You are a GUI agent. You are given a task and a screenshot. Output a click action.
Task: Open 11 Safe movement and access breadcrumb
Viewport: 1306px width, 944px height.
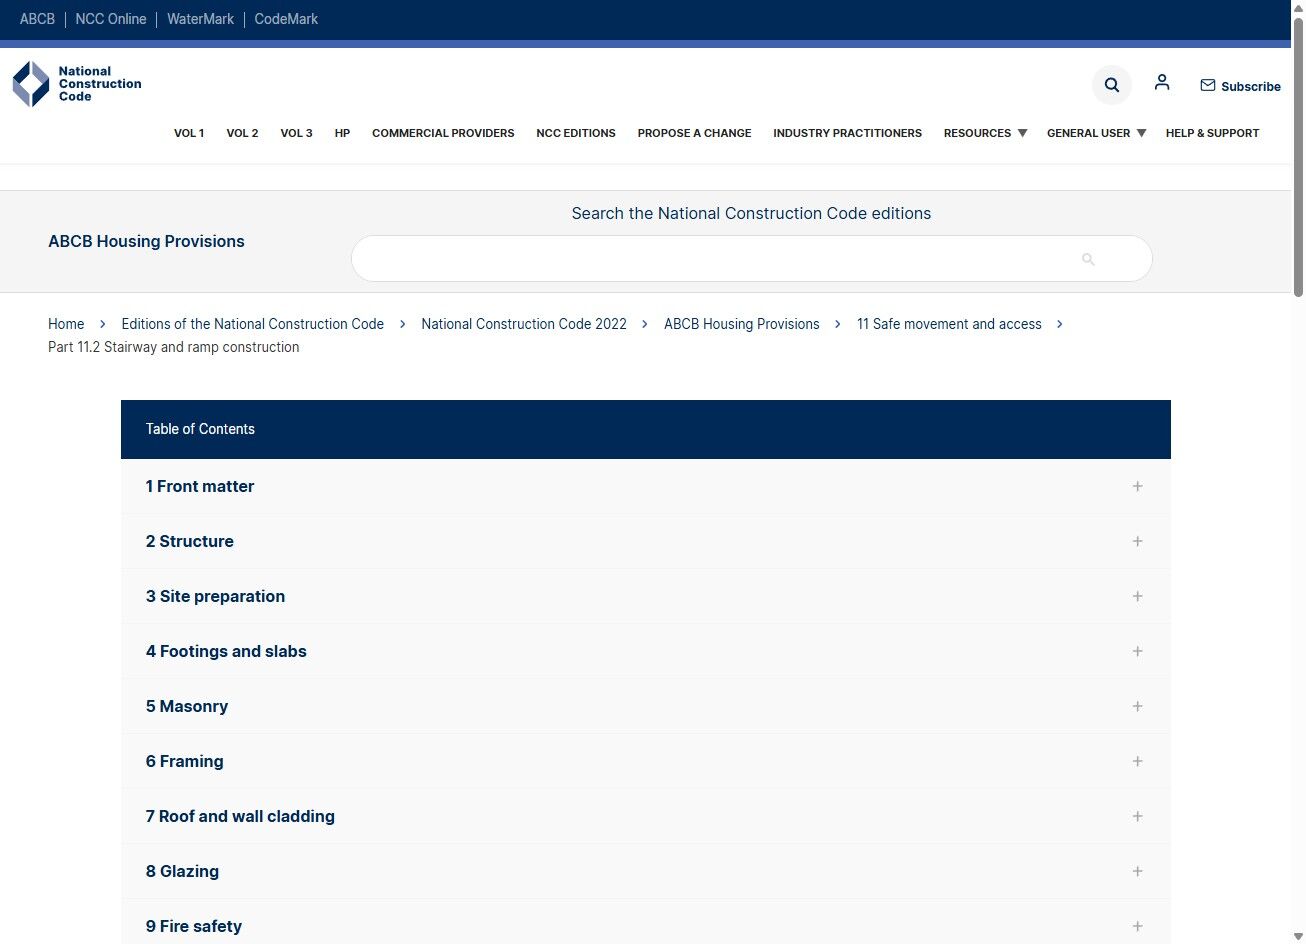[x=949, y=324]
